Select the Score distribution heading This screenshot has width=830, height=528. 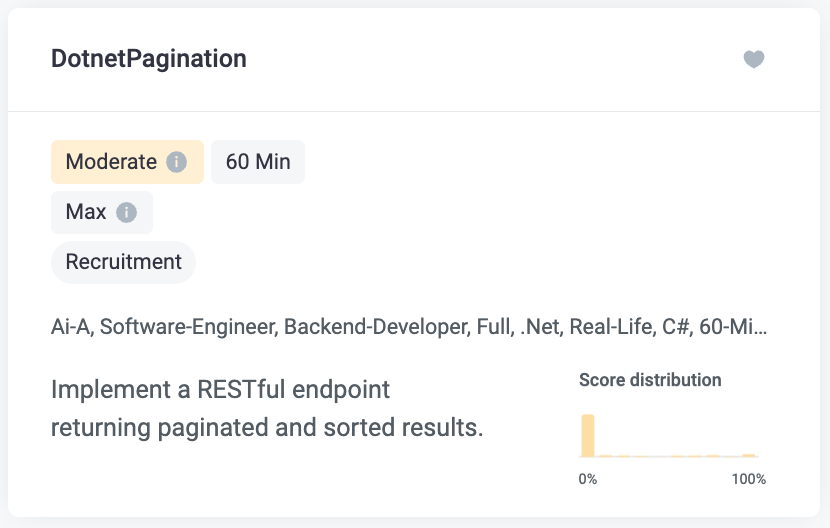(x=650, y=380)
